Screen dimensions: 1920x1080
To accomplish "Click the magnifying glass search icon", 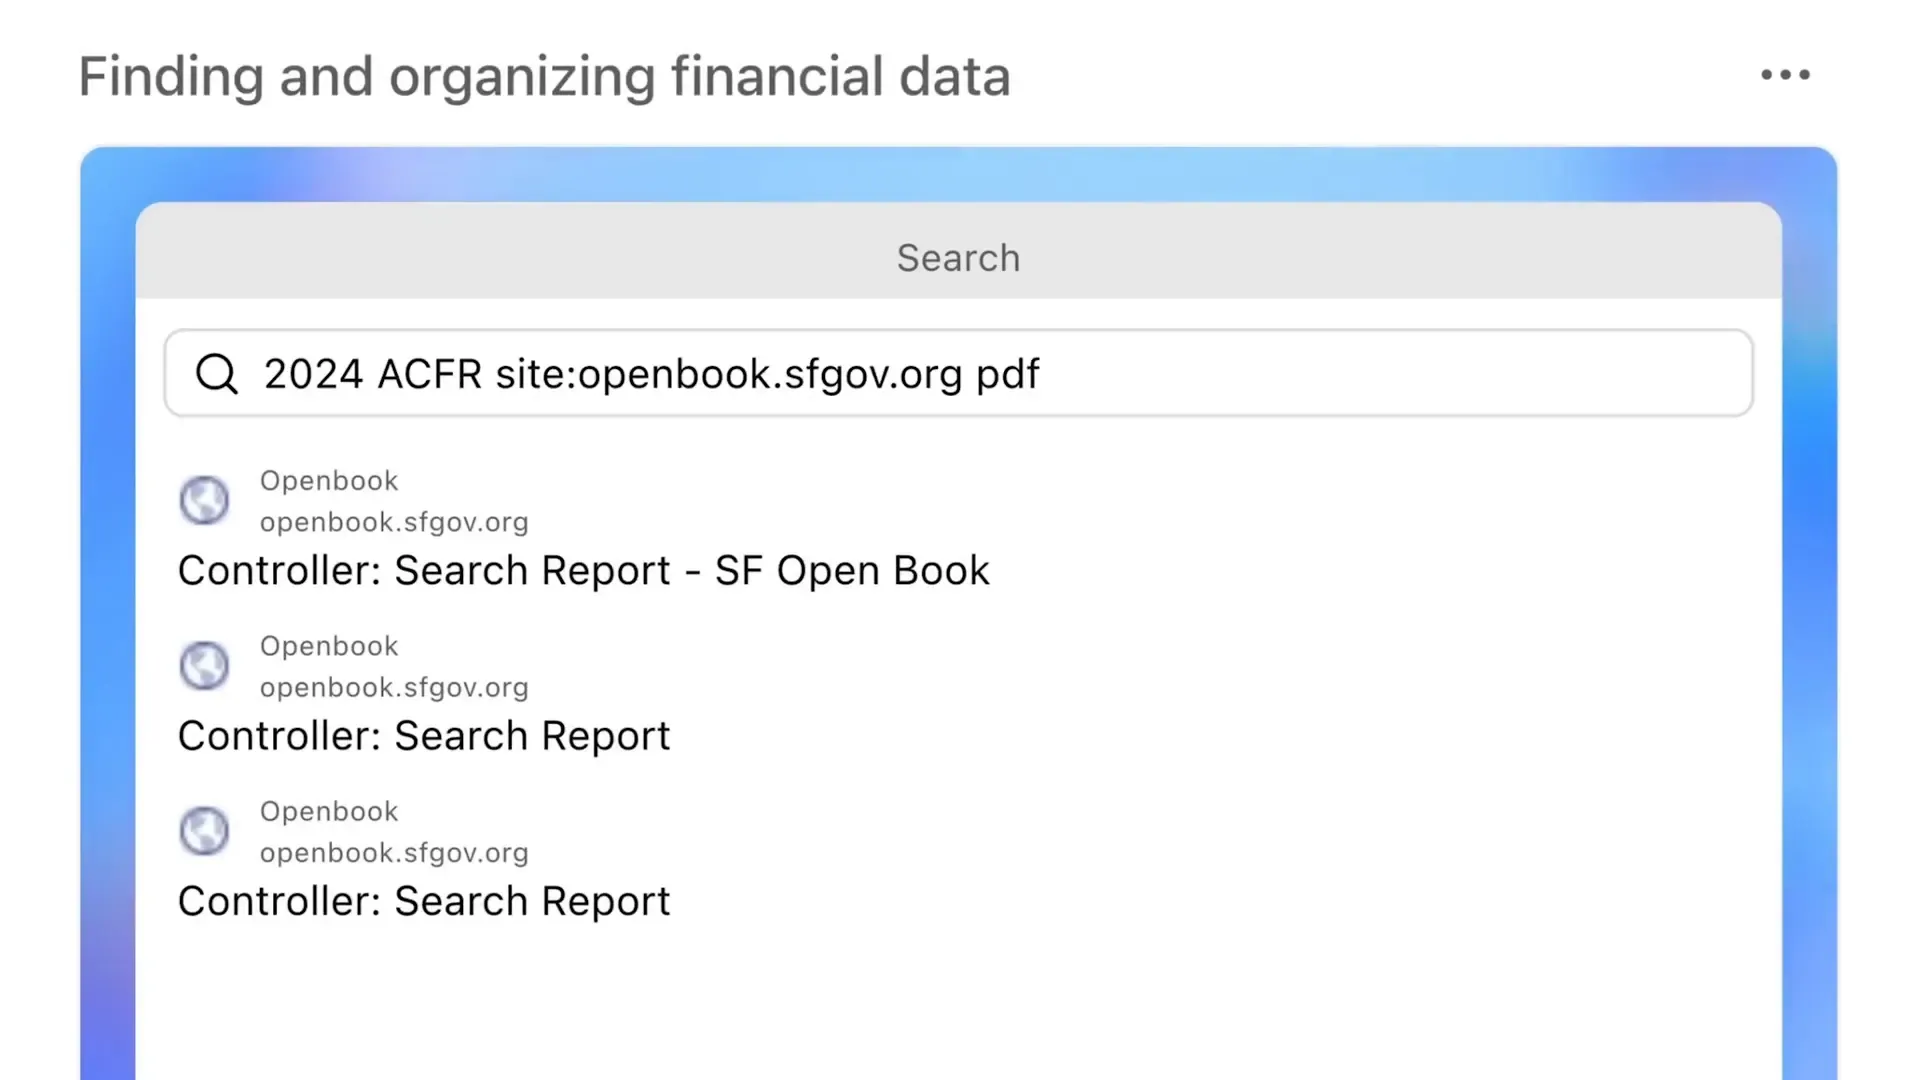I will coord(216,374).
